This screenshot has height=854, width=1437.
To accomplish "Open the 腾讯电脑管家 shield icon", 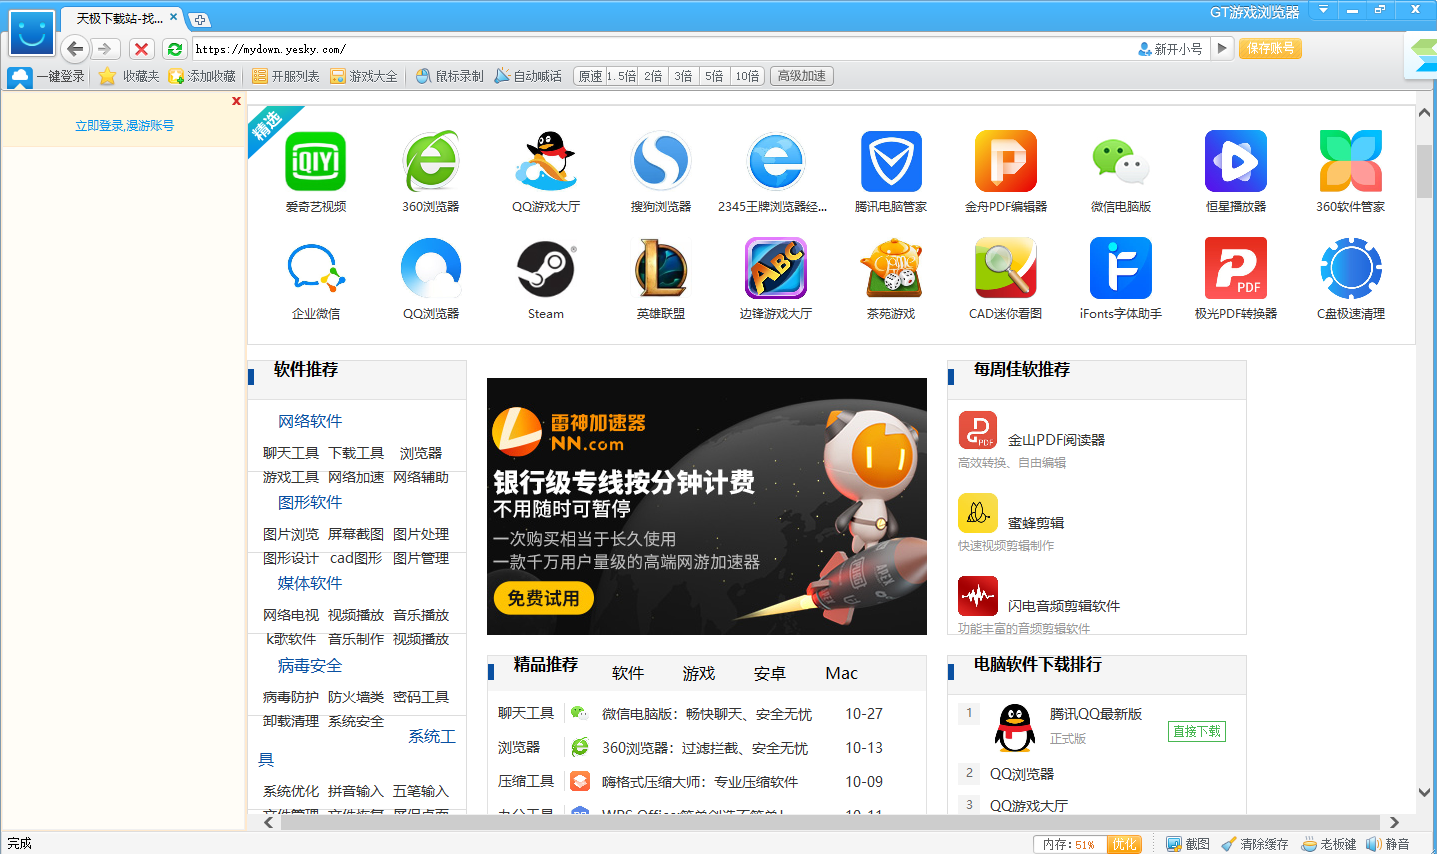I will coord(891,161).
